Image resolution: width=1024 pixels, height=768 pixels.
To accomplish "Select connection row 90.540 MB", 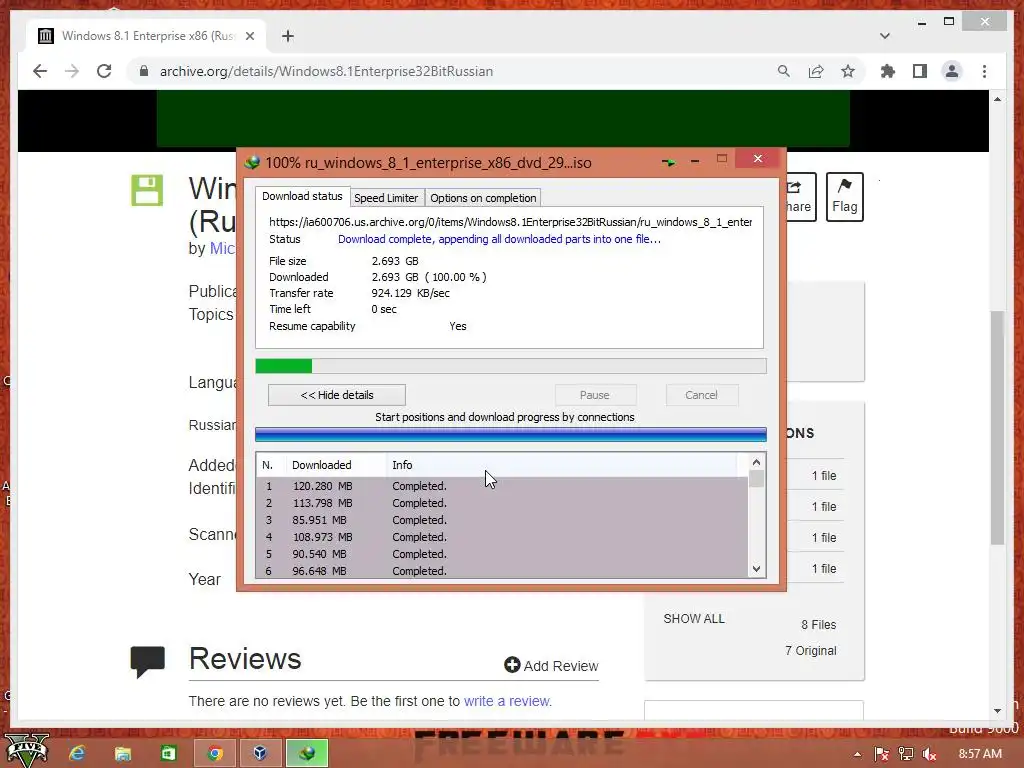I will point(502,554).
